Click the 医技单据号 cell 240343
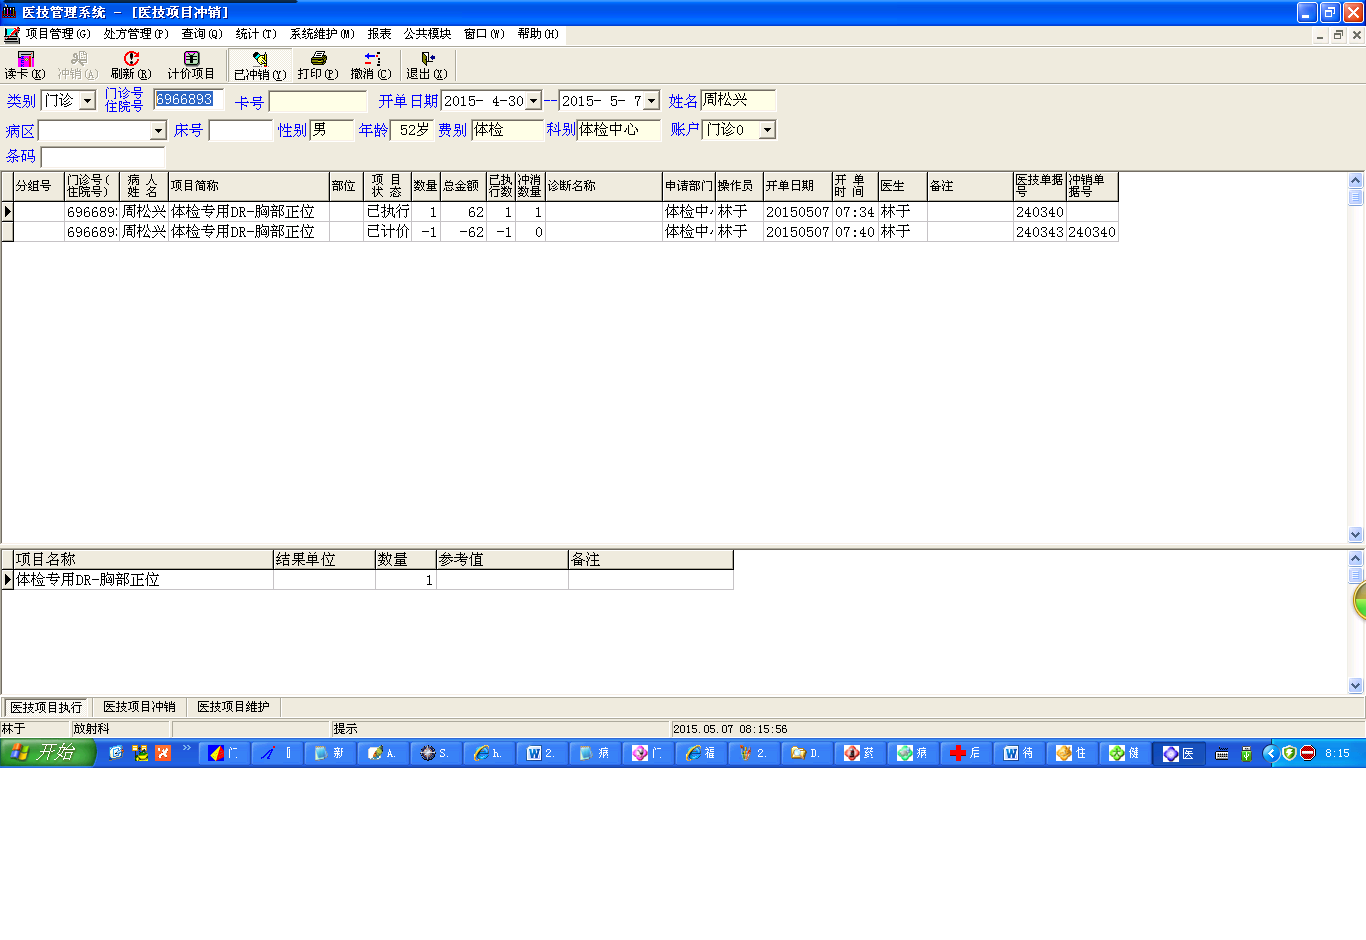Viewport: 1366px width, 940px height. (x=1040, y=232)
